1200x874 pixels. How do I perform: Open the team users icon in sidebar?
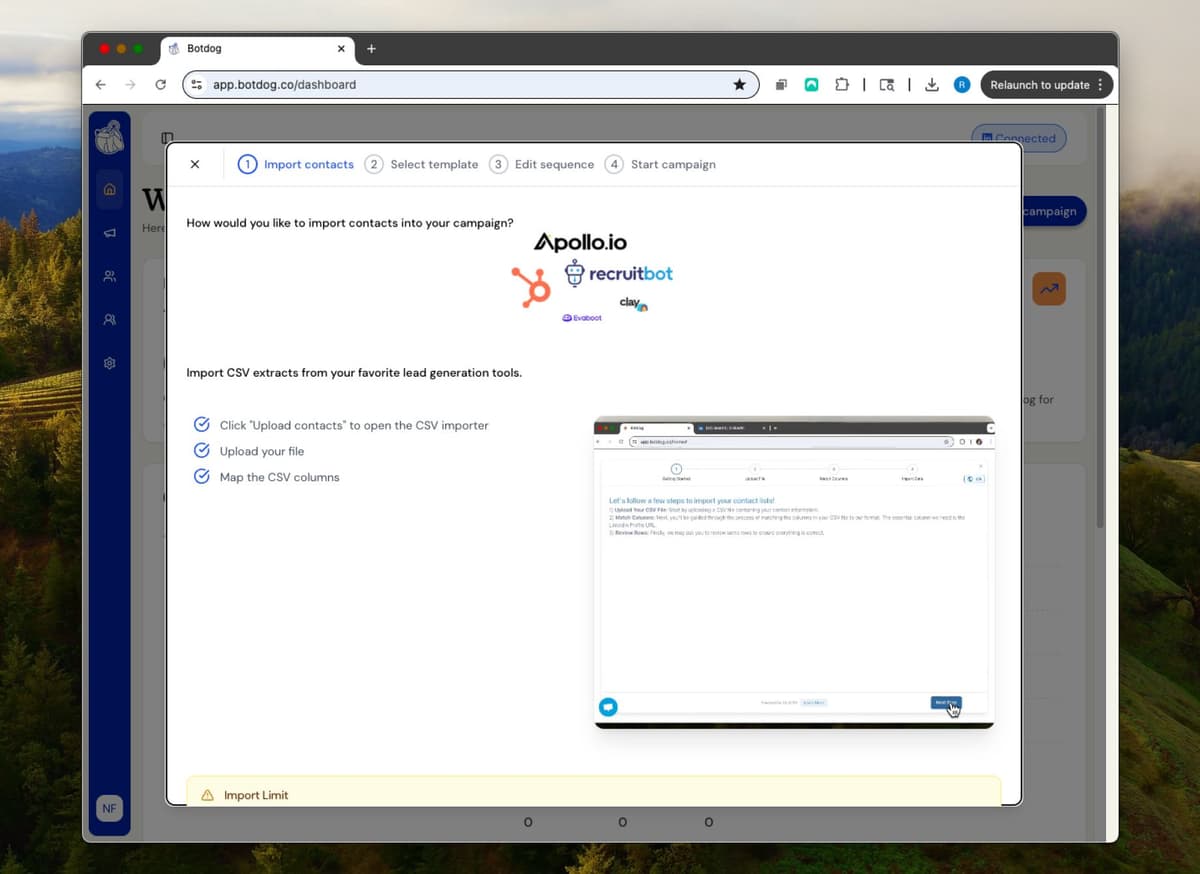(110, 320)
